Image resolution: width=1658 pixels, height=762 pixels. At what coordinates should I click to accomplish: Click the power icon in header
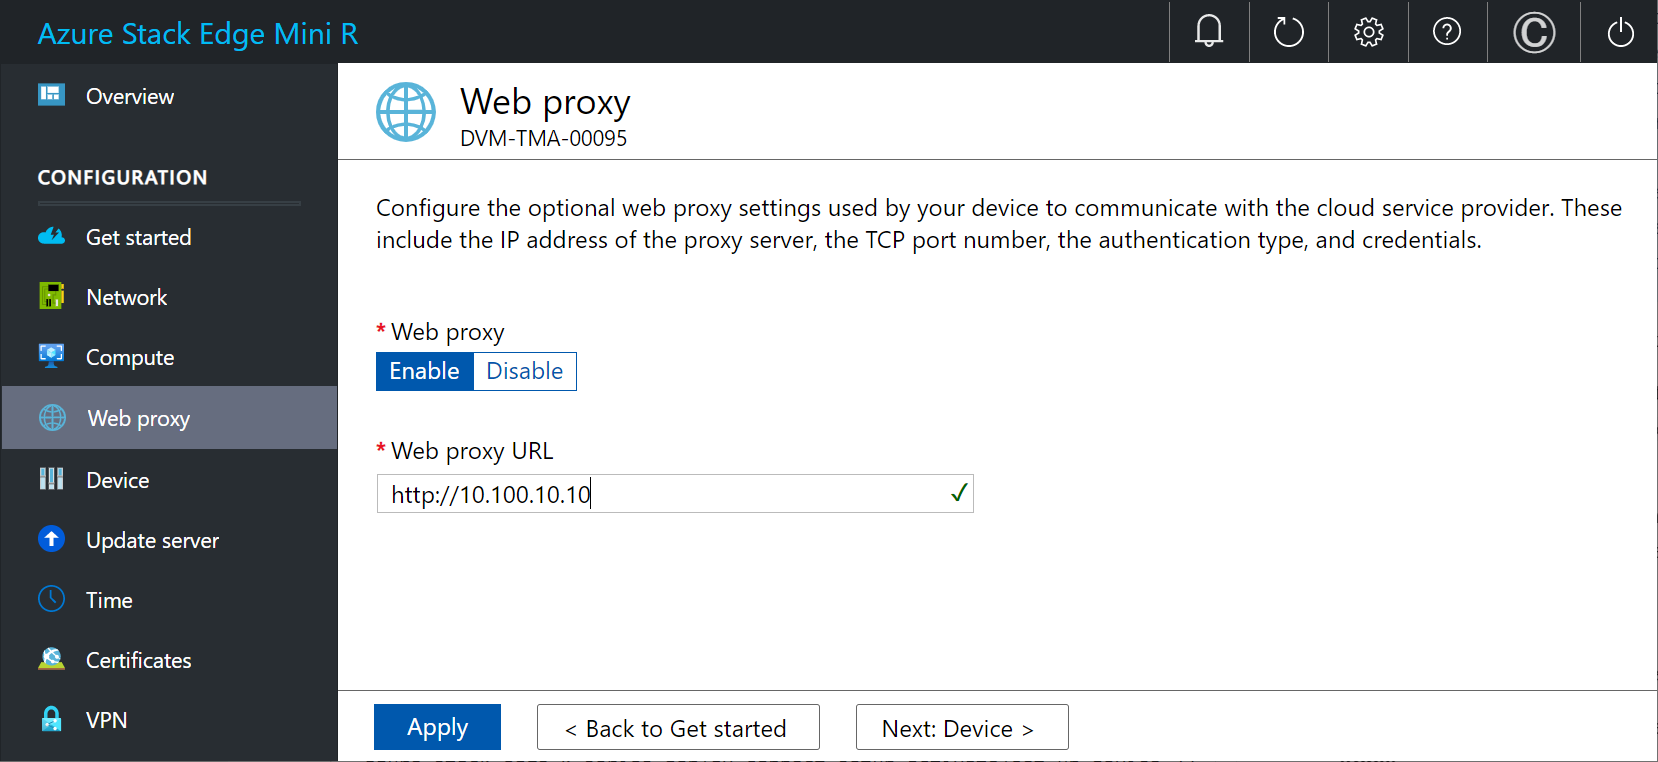tap(1620, 32)
